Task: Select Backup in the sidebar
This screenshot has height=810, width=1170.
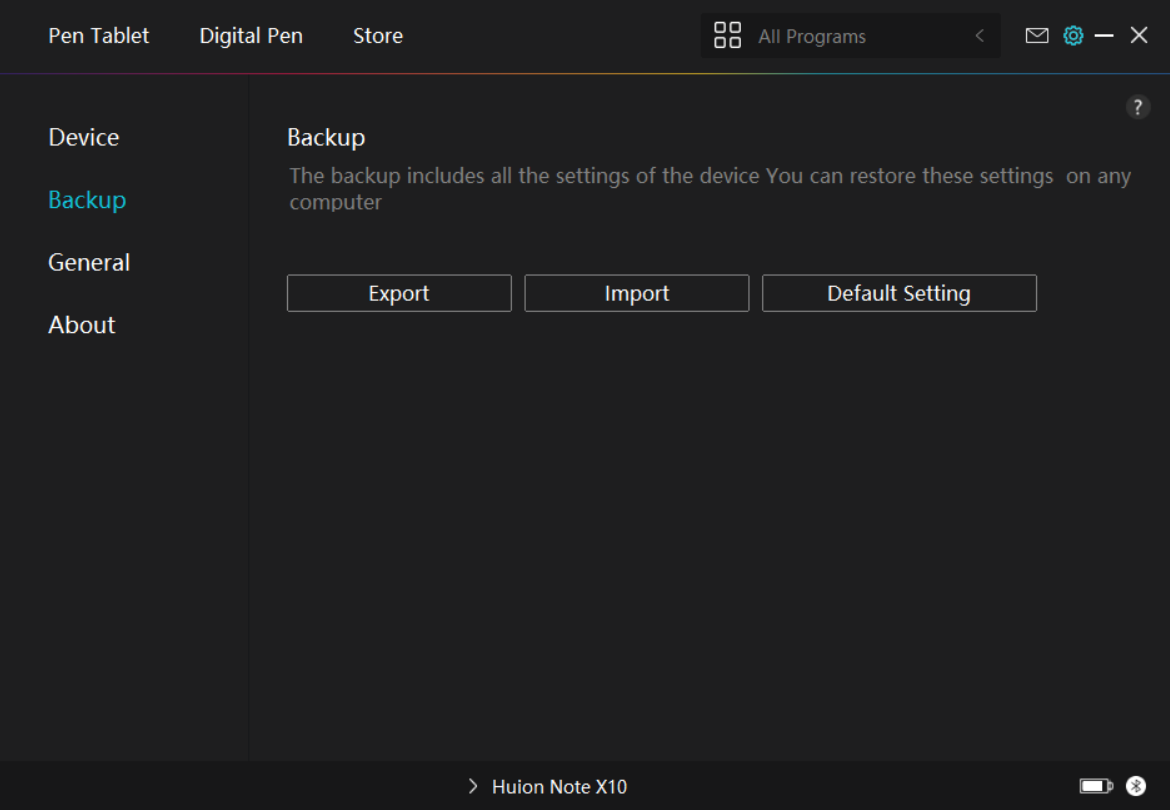Action: point(87,200)
